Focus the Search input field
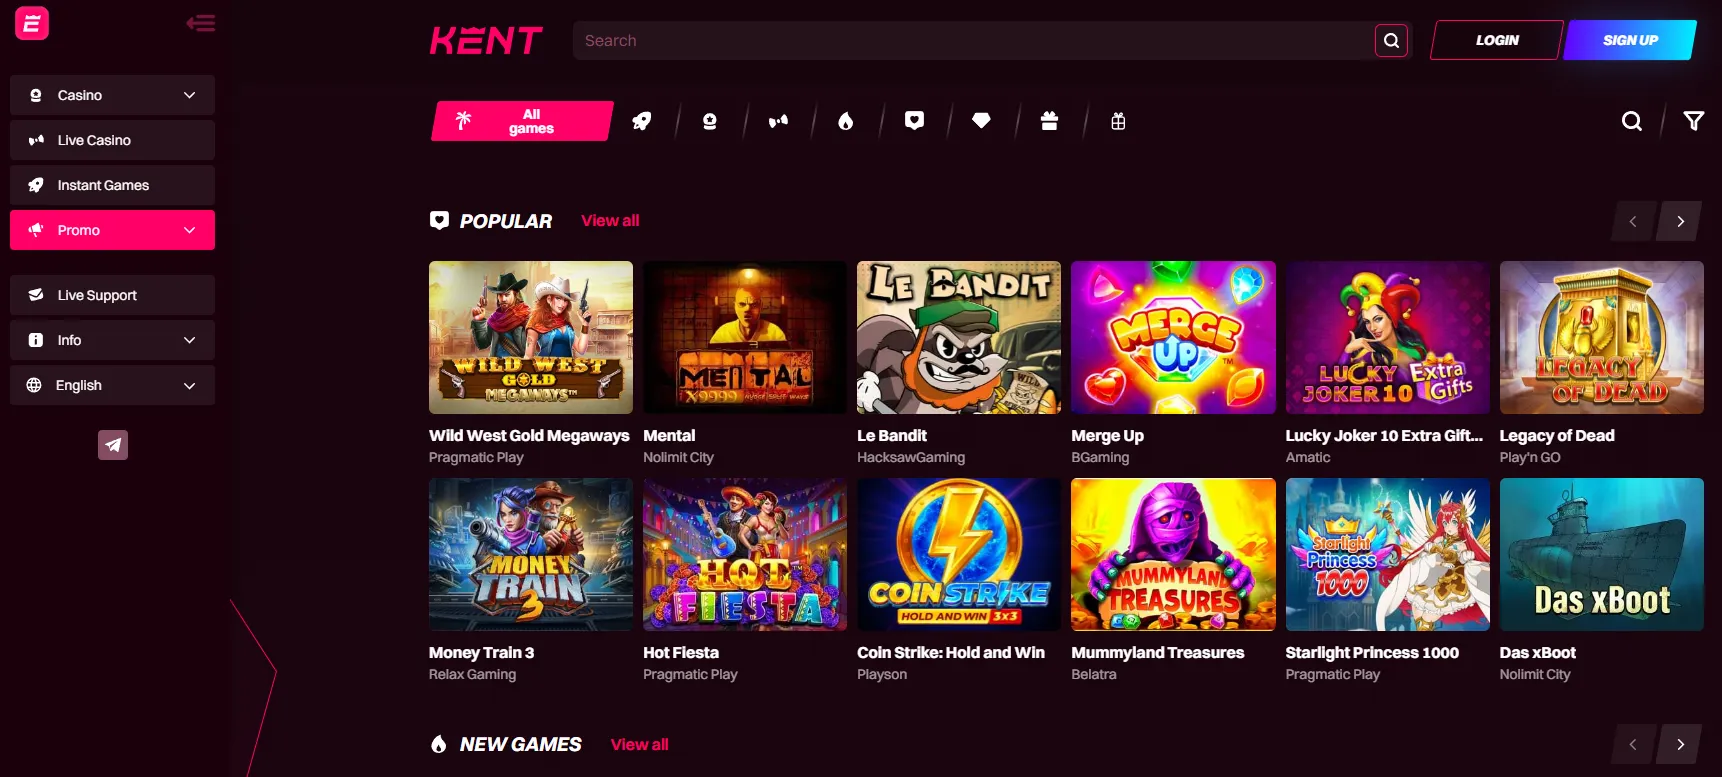The width and height of the screenshot is (1722, 777). (973, 41)
